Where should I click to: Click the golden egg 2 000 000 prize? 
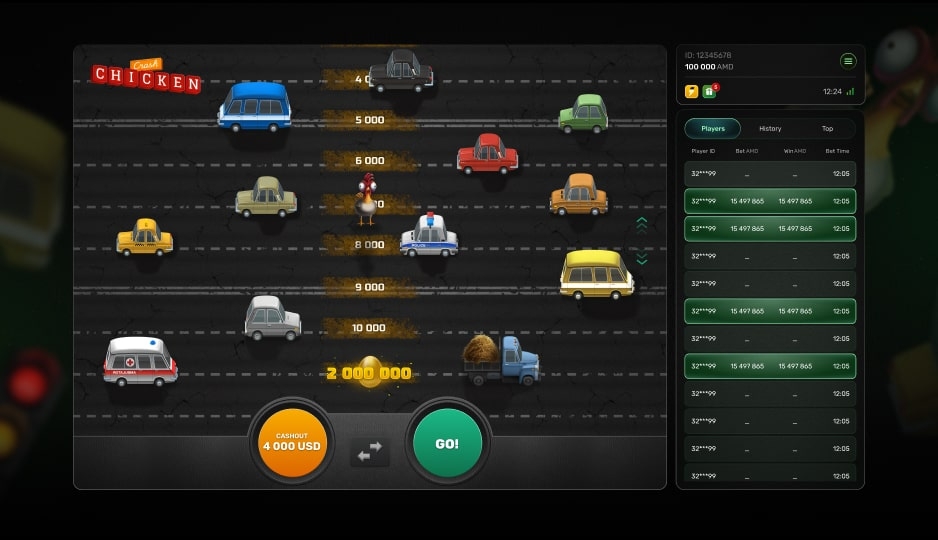pyautogui.click(x=369, y=372)
